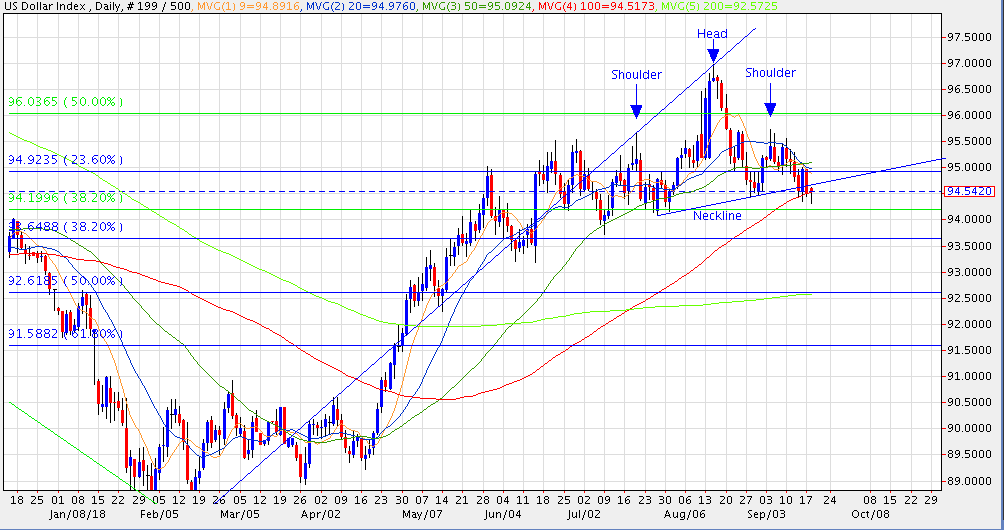Screen dimensions: 1004x530
Task: Click the Apr/02 date axis label
Action: 320,514
